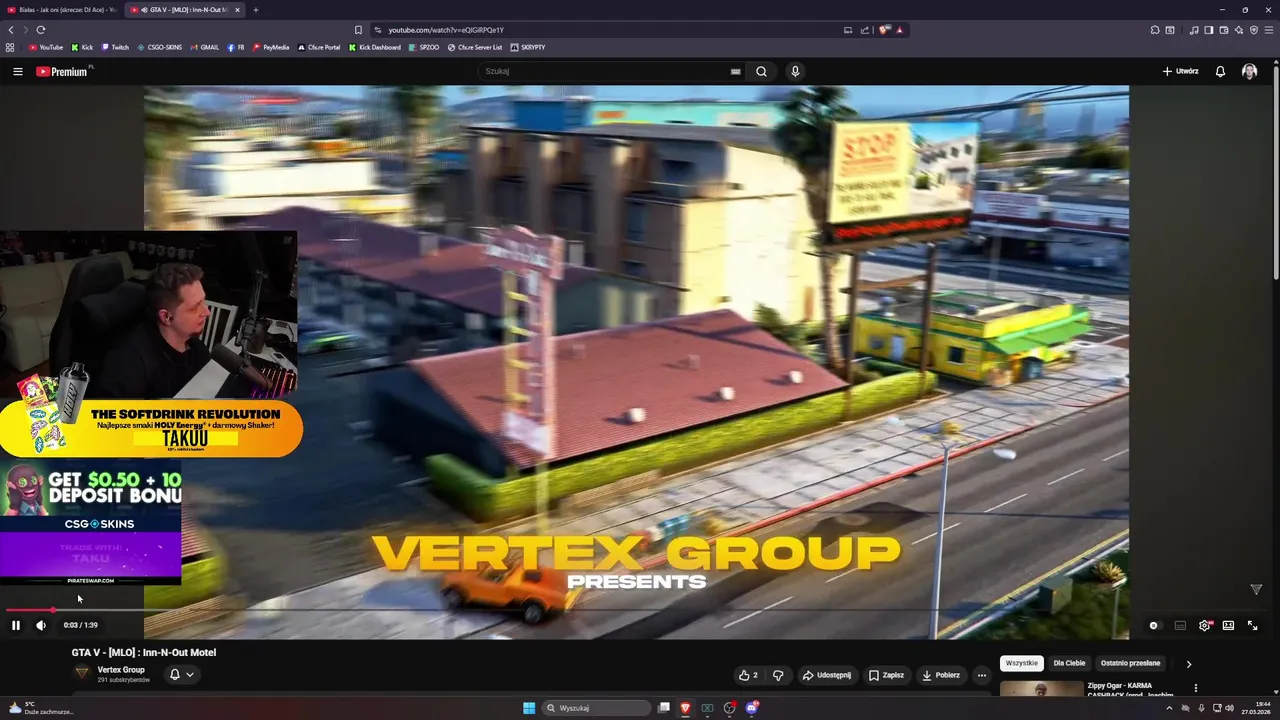This screenshot has height=720, width=1280.
Task: Click the Udostępnij share button
Action: click(827, 675)
